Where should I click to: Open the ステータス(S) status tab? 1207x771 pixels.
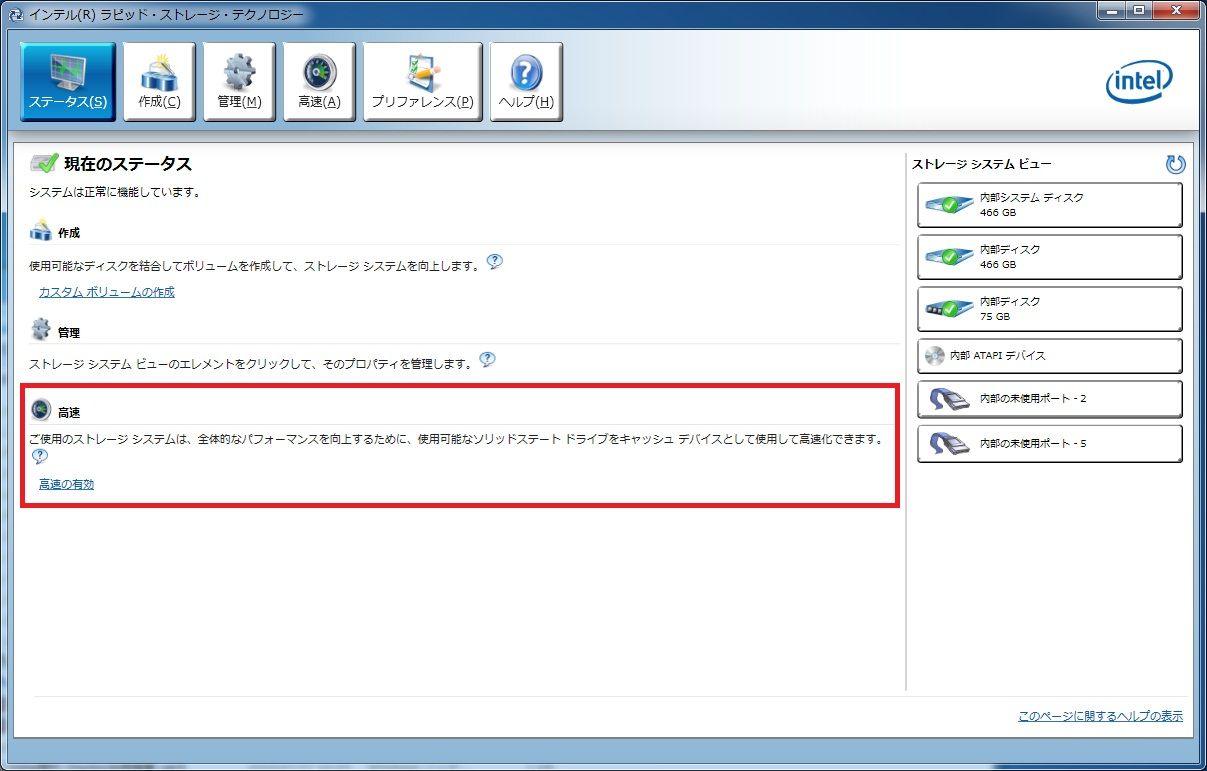coord(68,82)
